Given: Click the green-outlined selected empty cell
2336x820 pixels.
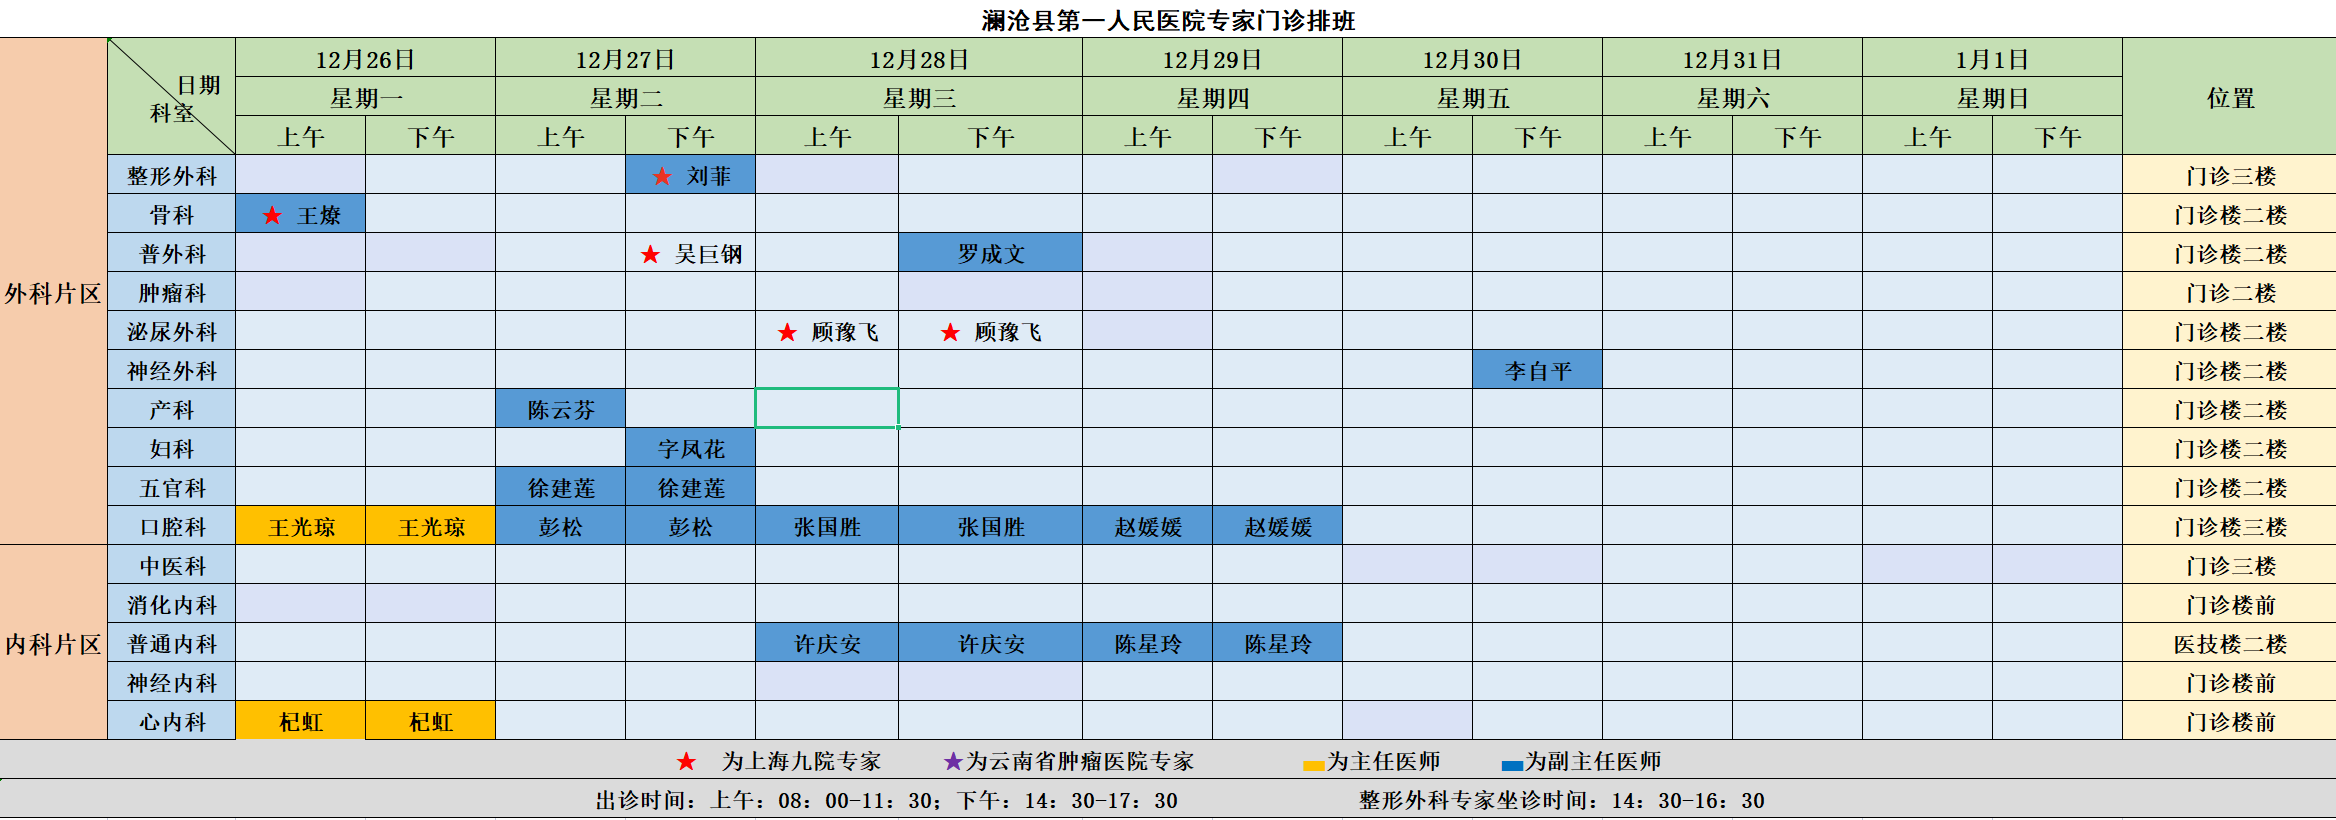Looking at the screenshot, I should point(827,408).
